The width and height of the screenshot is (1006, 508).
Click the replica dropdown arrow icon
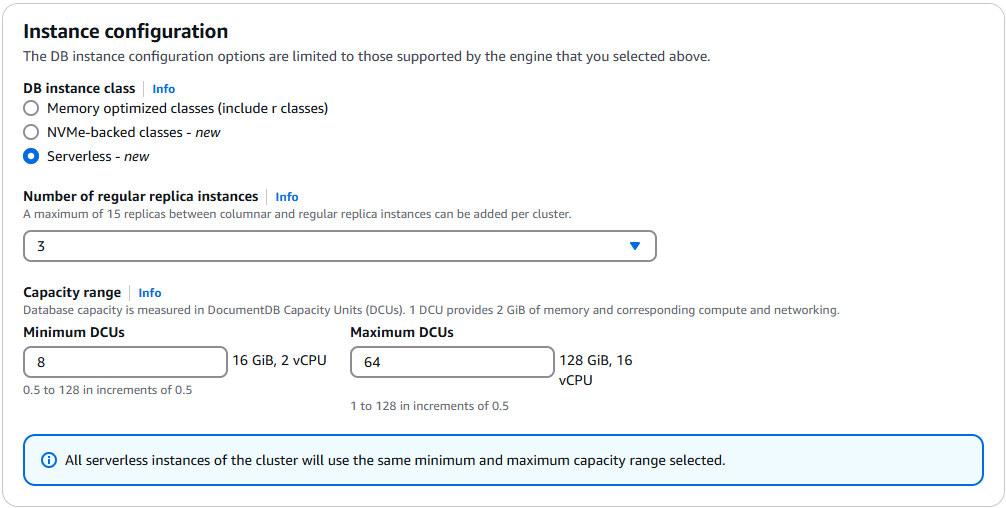coord(635,246)
